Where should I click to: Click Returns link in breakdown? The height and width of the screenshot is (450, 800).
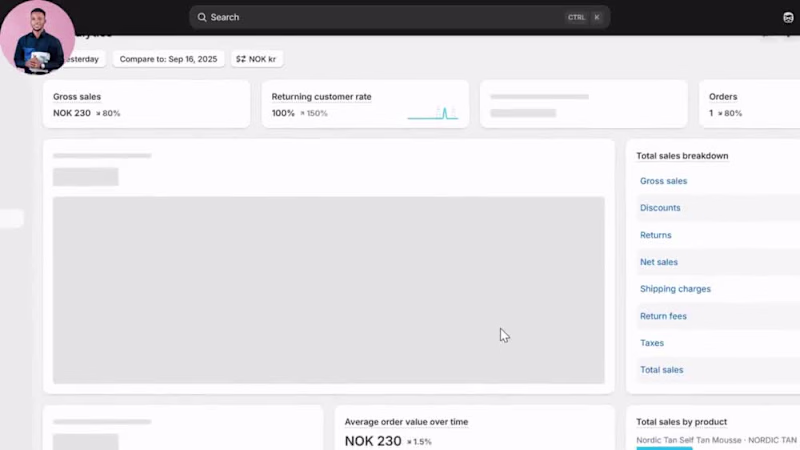(x=656, y=235)
